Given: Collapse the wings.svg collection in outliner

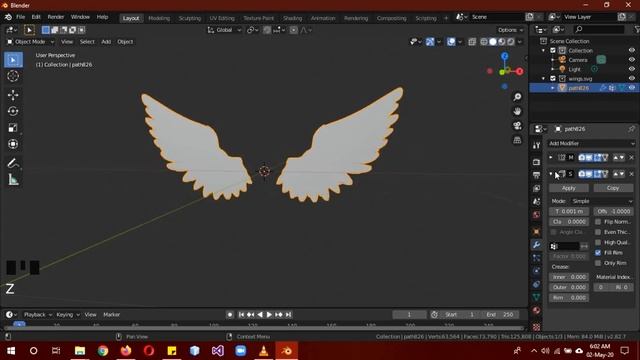Looking at the screenshot, I should (544, 79).
